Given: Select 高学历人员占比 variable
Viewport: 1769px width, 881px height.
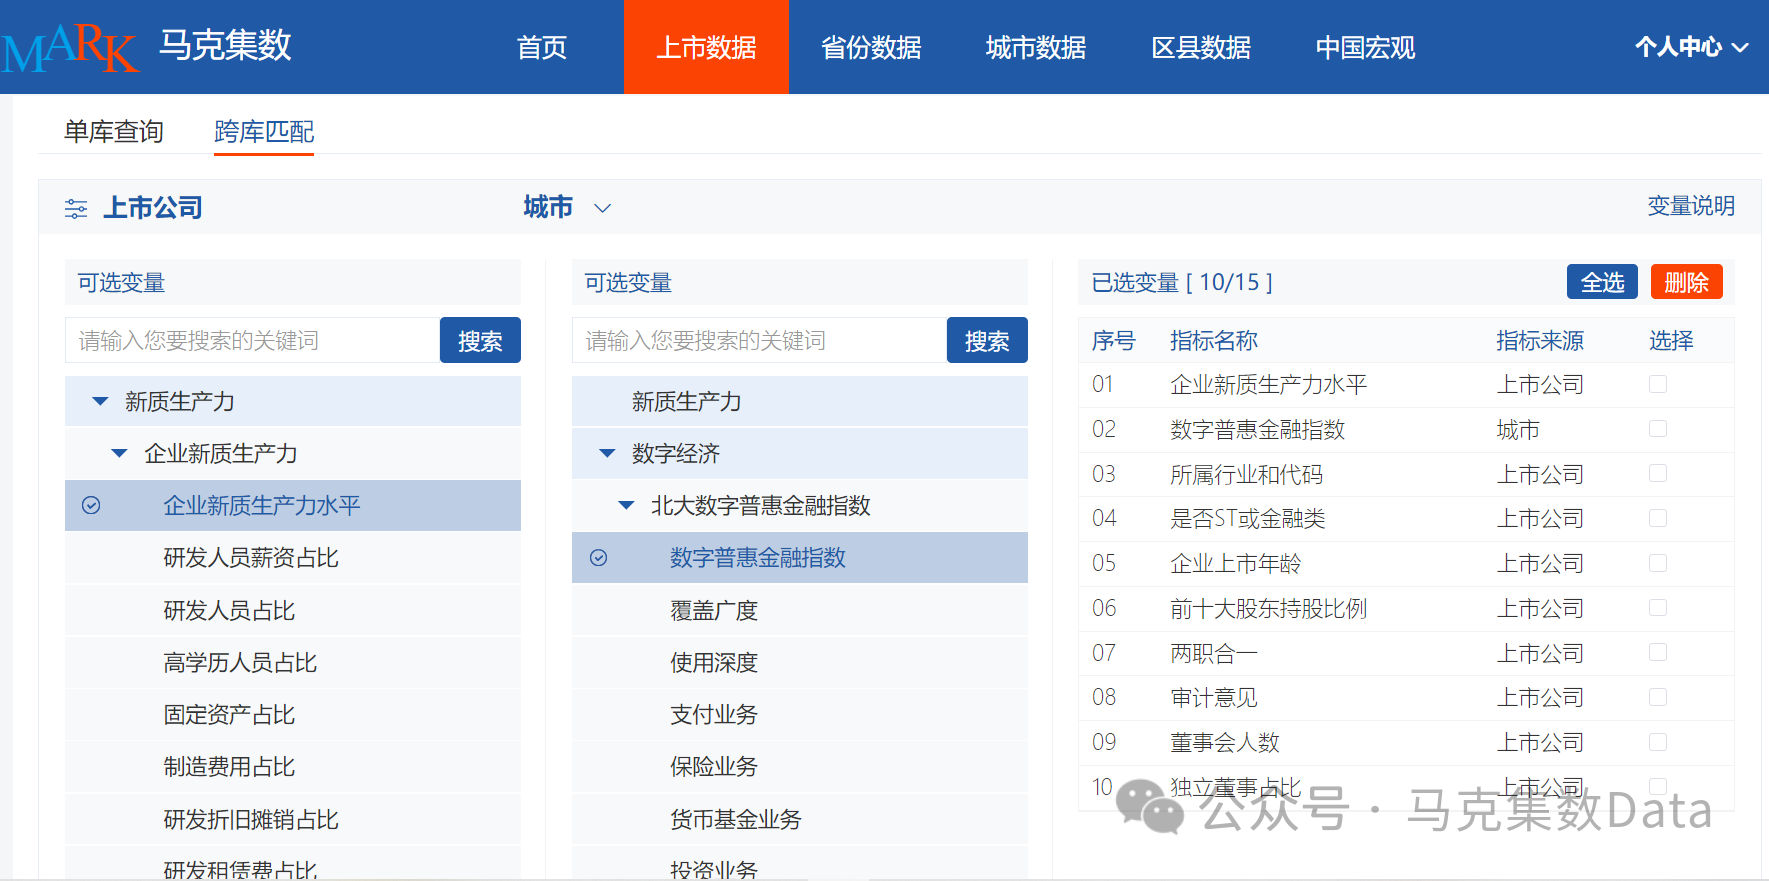Looking at the screenshot, I should point(292,662).
